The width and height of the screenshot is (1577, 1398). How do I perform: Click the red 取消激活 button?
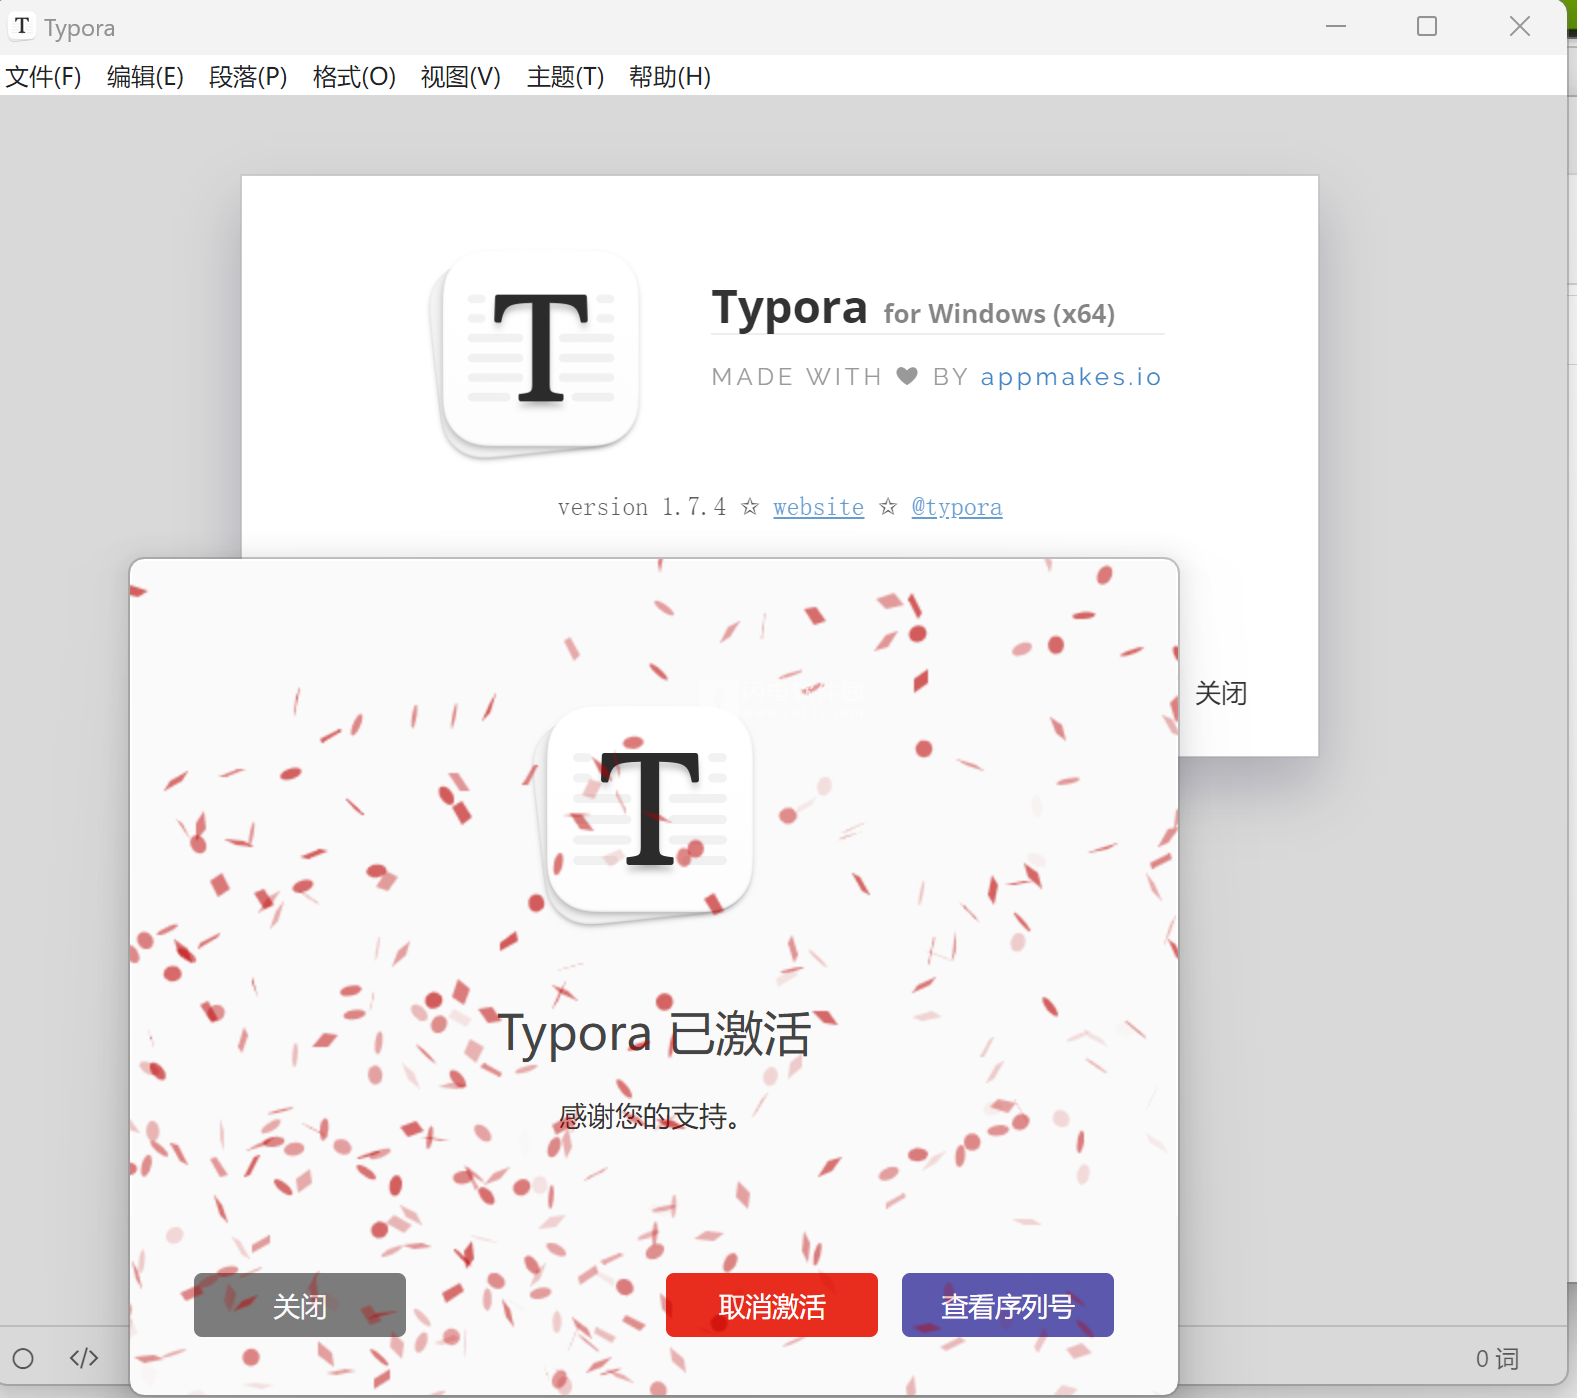pyautogui.click(x=772, y=1305)
